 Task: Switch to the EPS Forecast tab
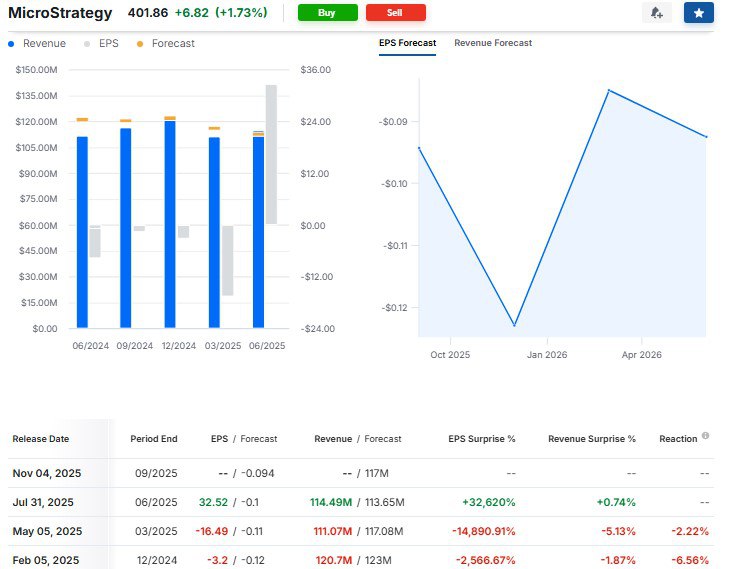[x=407, y=43]
